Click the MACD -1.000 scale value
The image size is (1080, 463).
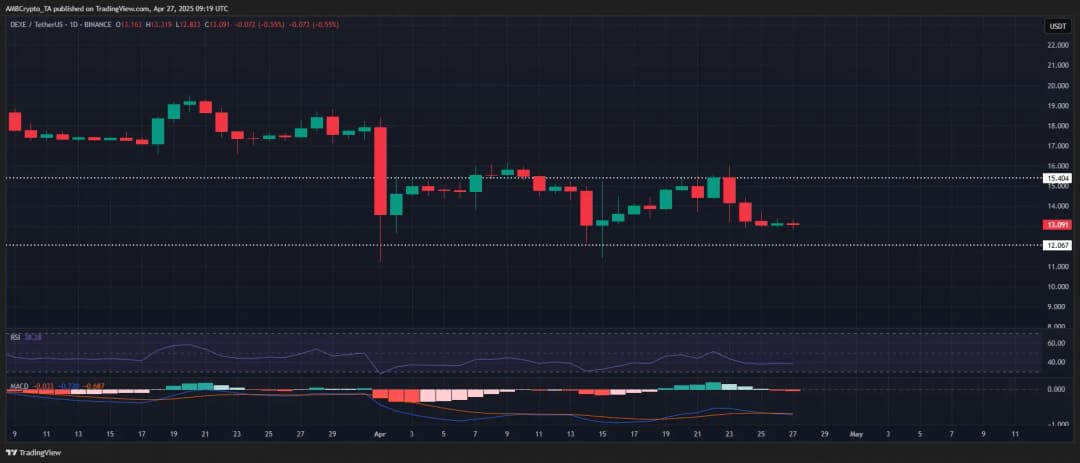[1056, 423]
